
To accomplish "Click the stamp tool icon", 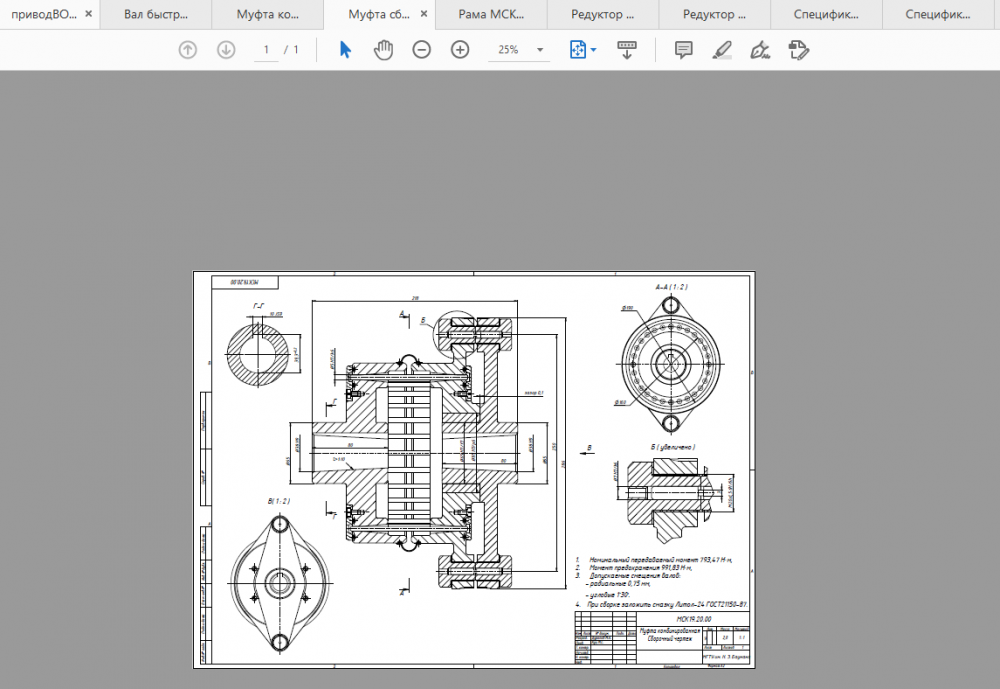I will point(797,50).
